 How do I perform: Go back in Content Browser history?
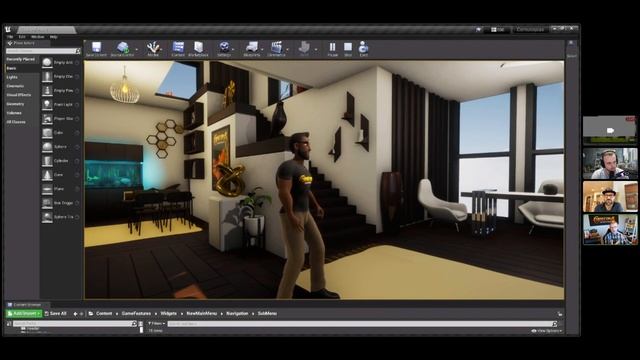click(75, 313)
